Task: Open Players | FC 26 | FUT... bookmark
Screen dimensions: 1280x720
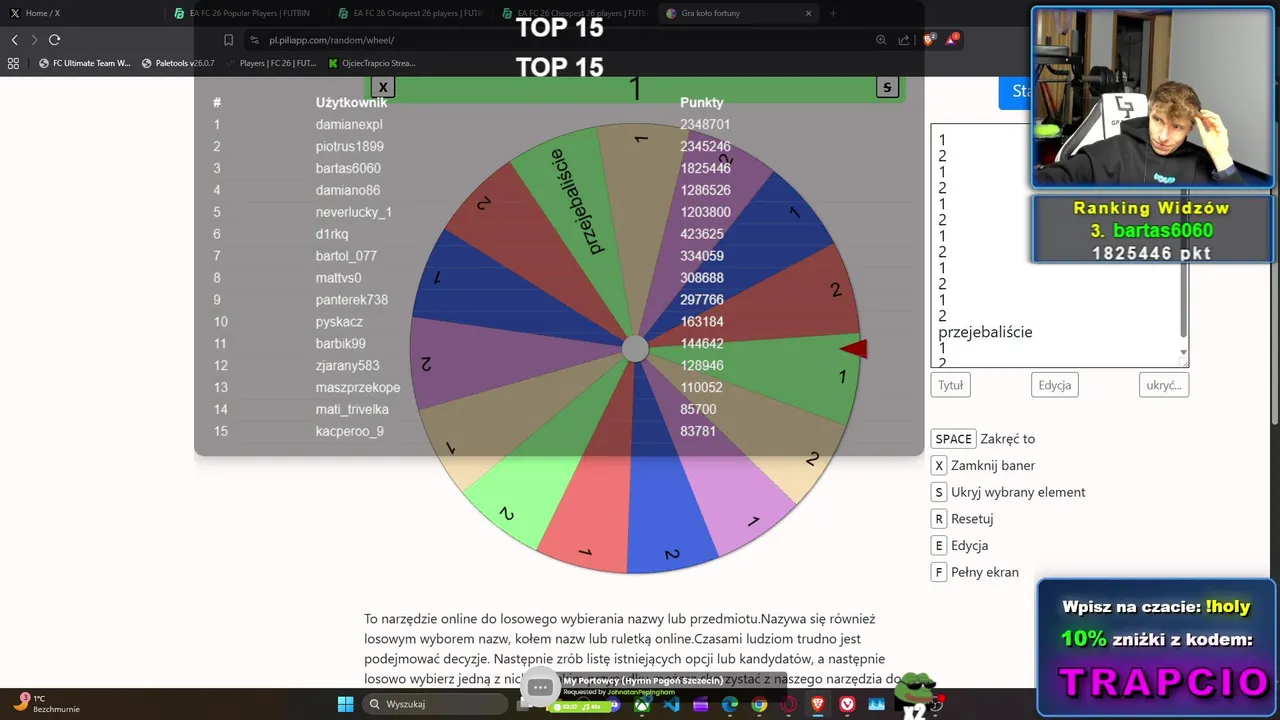Action: 271,63
